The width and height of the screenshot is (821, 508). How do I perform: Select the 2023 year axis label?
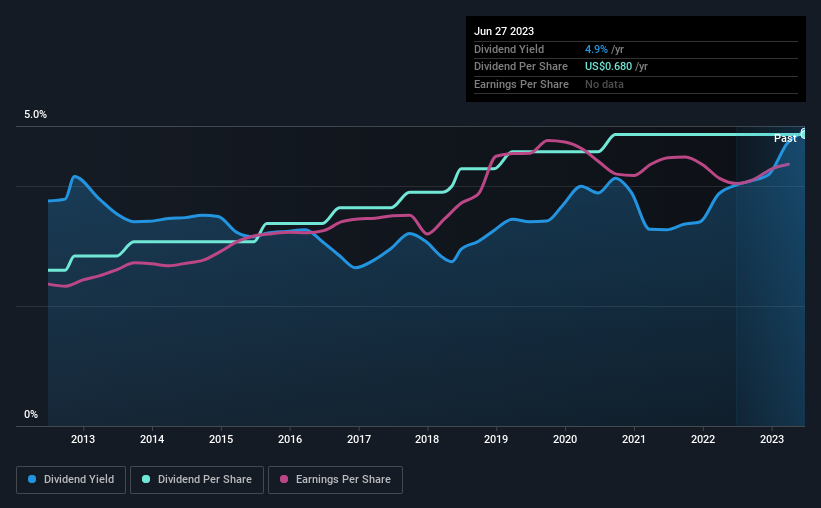coord(772,439)
